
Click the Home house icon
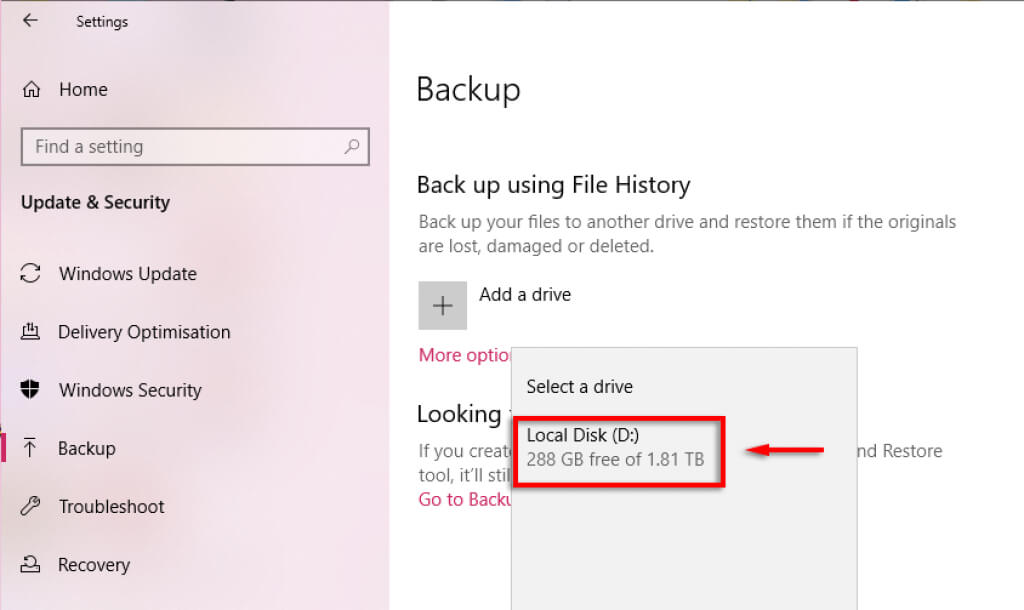(31, 89)
